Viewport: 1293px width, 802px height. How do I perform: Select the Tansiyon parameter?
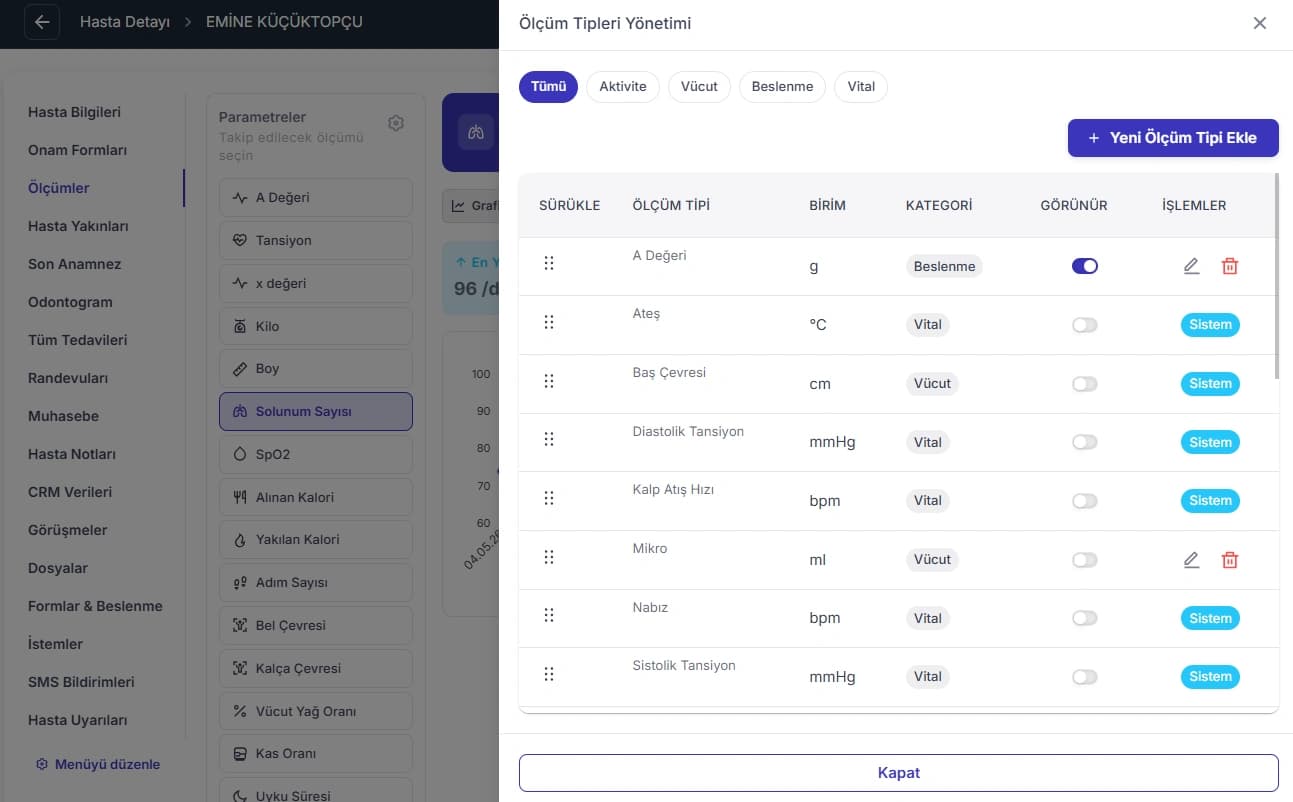(x=316, y=240)
